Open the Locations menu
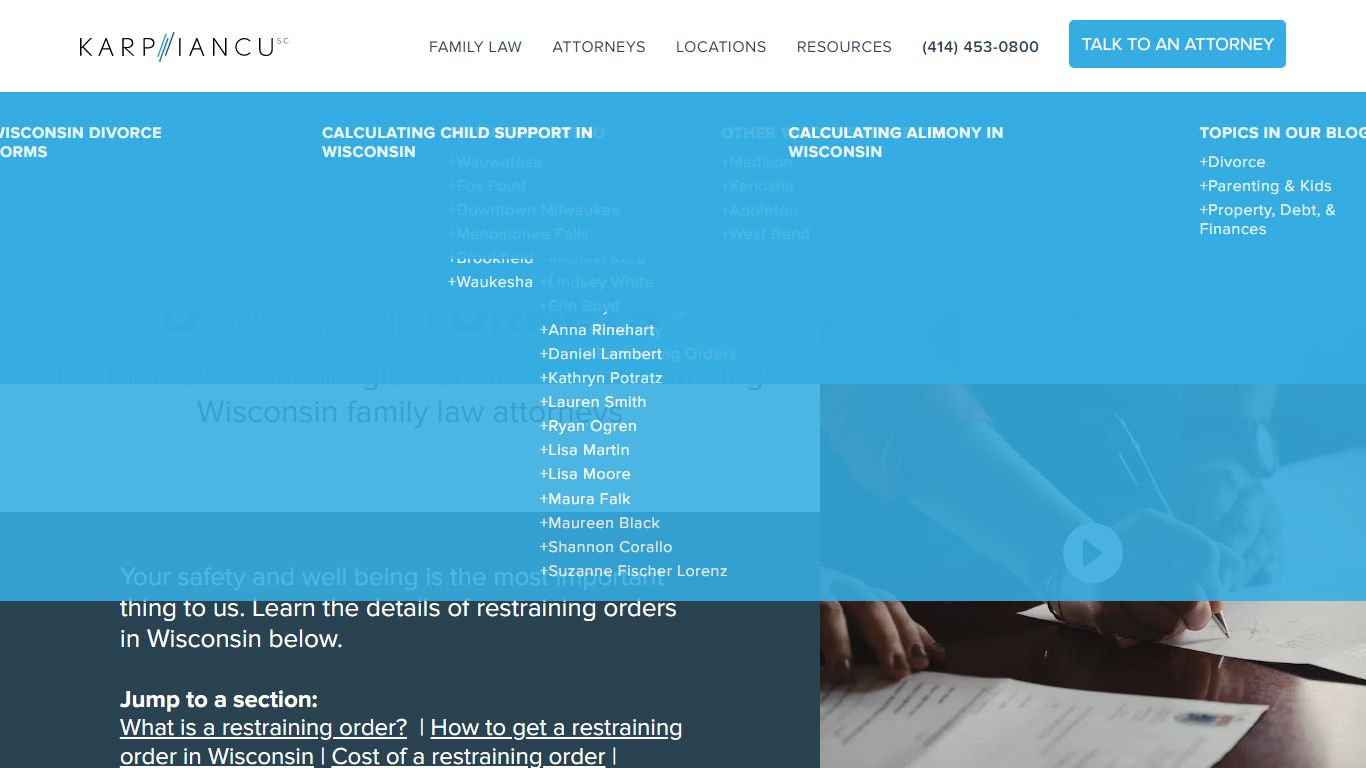This screenshot has width=1366, height=768. (721, 47)
